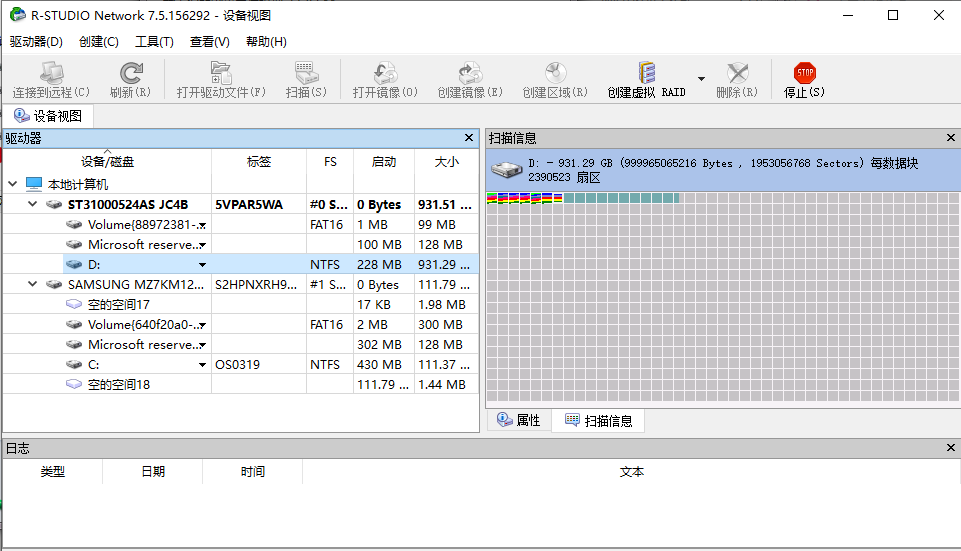Image resolution: width=961 pixels, height=551 pixels.
Task: Click drive icon of Volume{640f20a0
Action: [x=74, y=324]
